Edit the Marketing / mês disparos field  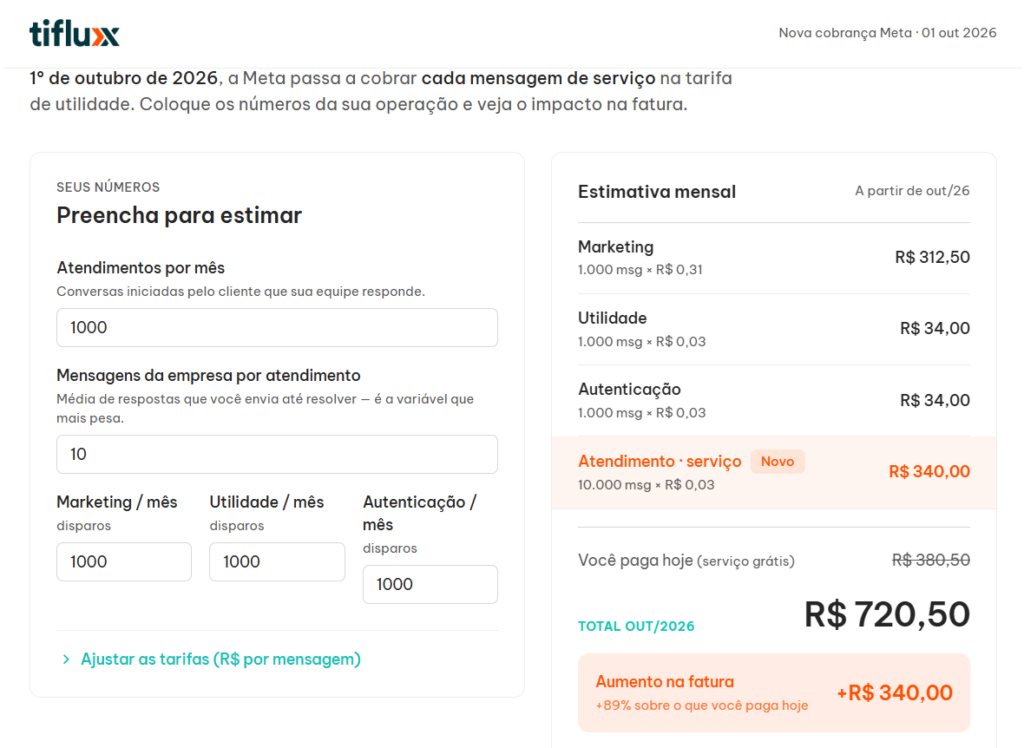point(124,562)
